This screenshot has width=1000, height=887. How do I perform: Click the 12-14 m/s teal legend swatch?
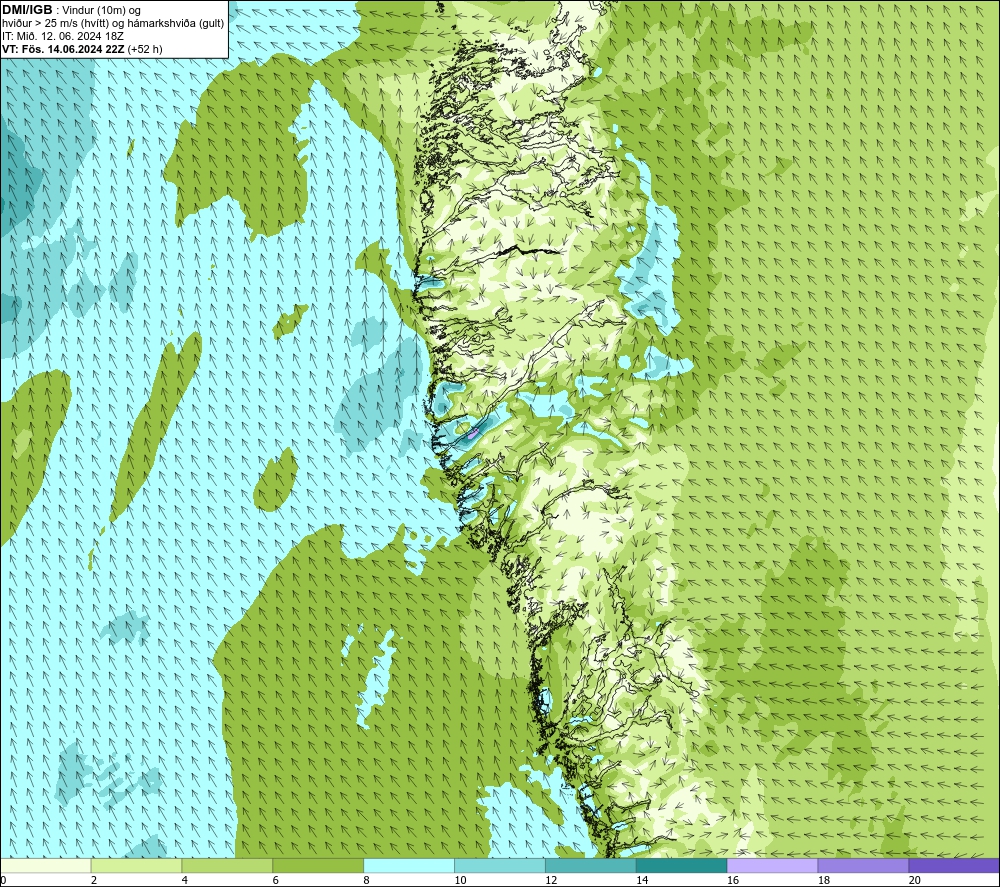coord(591,865)
